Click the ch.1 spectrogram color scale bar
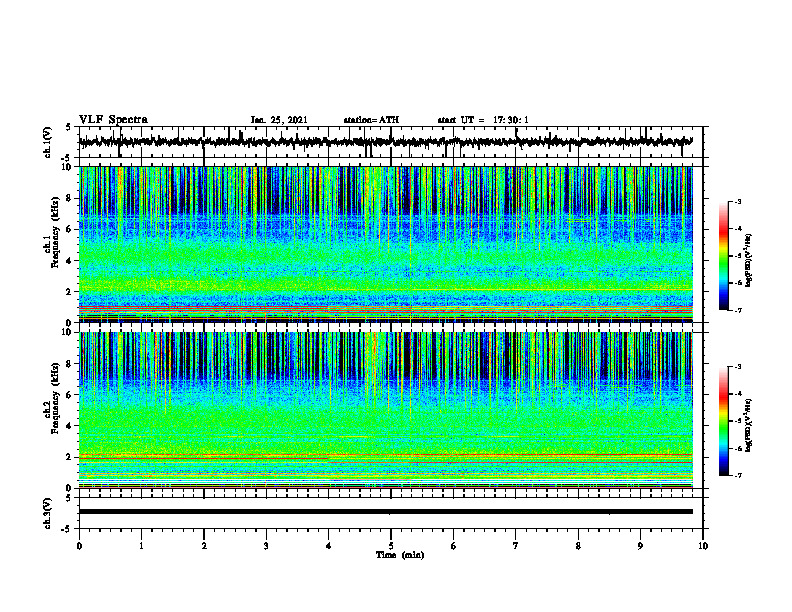792x612 pixels. [723, 256]
